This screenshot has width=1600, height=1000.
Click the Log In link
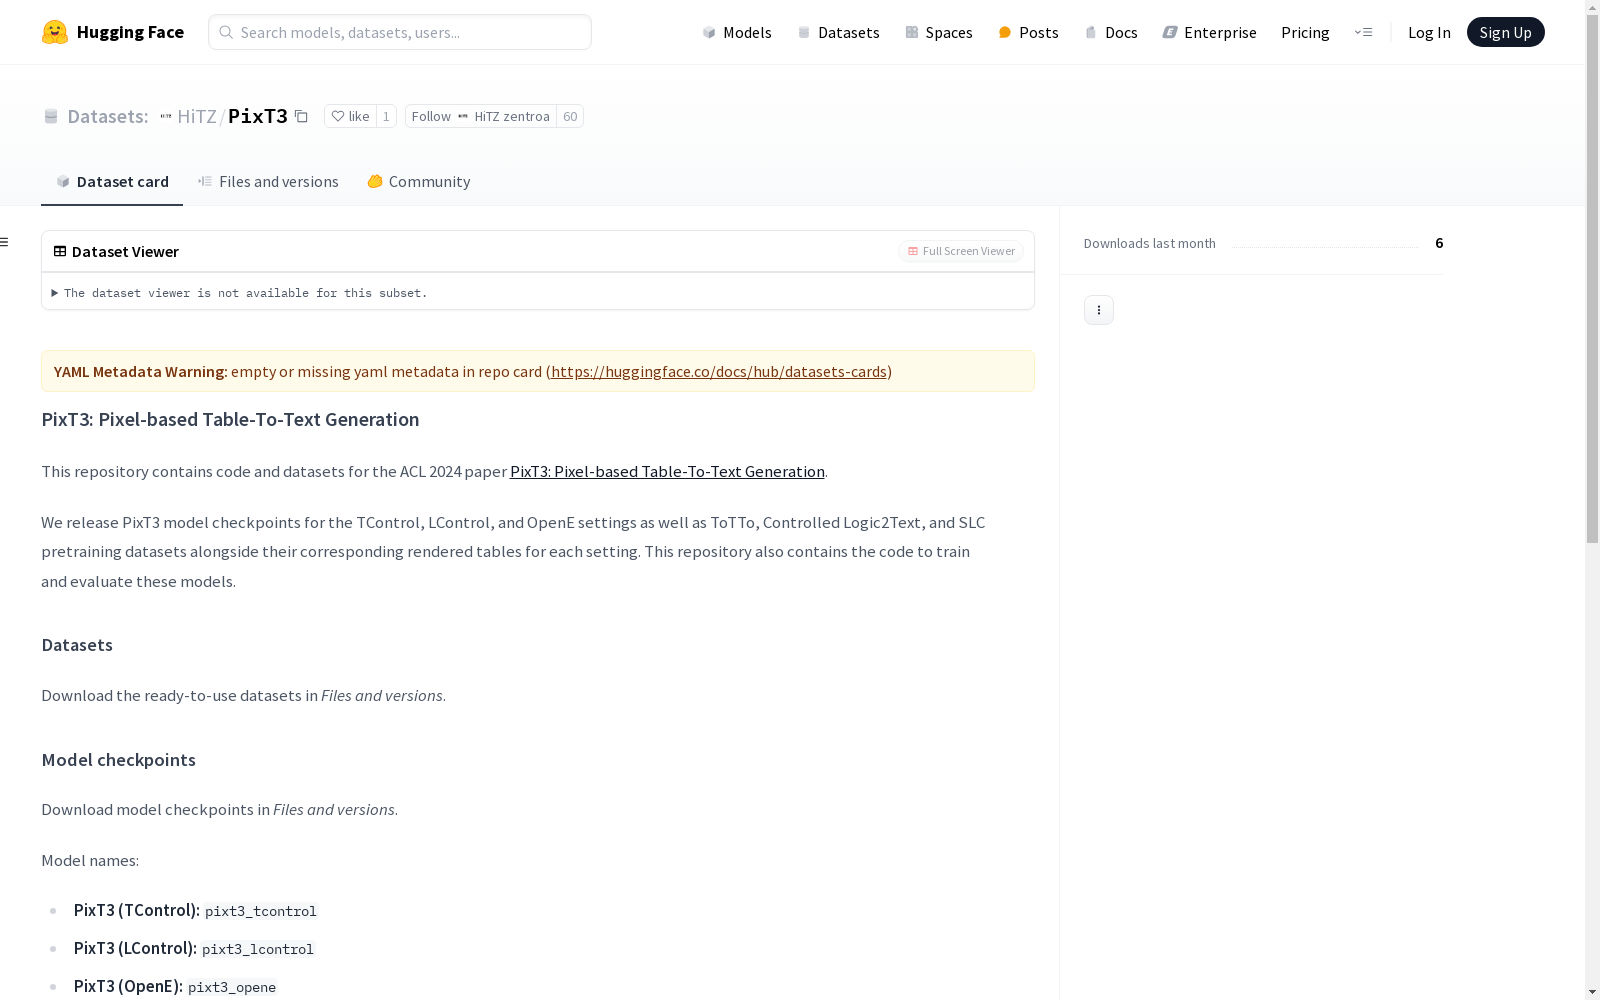coord(1429,32)
